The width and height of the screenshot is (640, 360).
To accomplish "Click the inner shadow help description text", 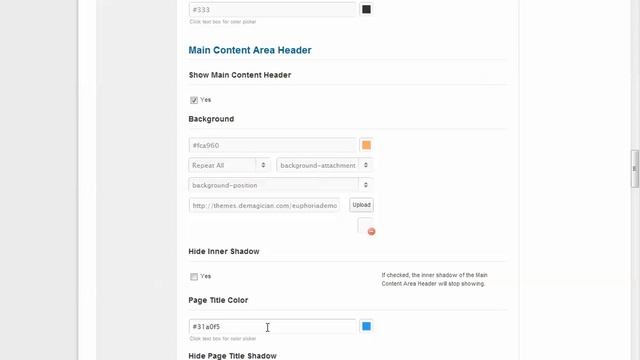I will (434, 279).
